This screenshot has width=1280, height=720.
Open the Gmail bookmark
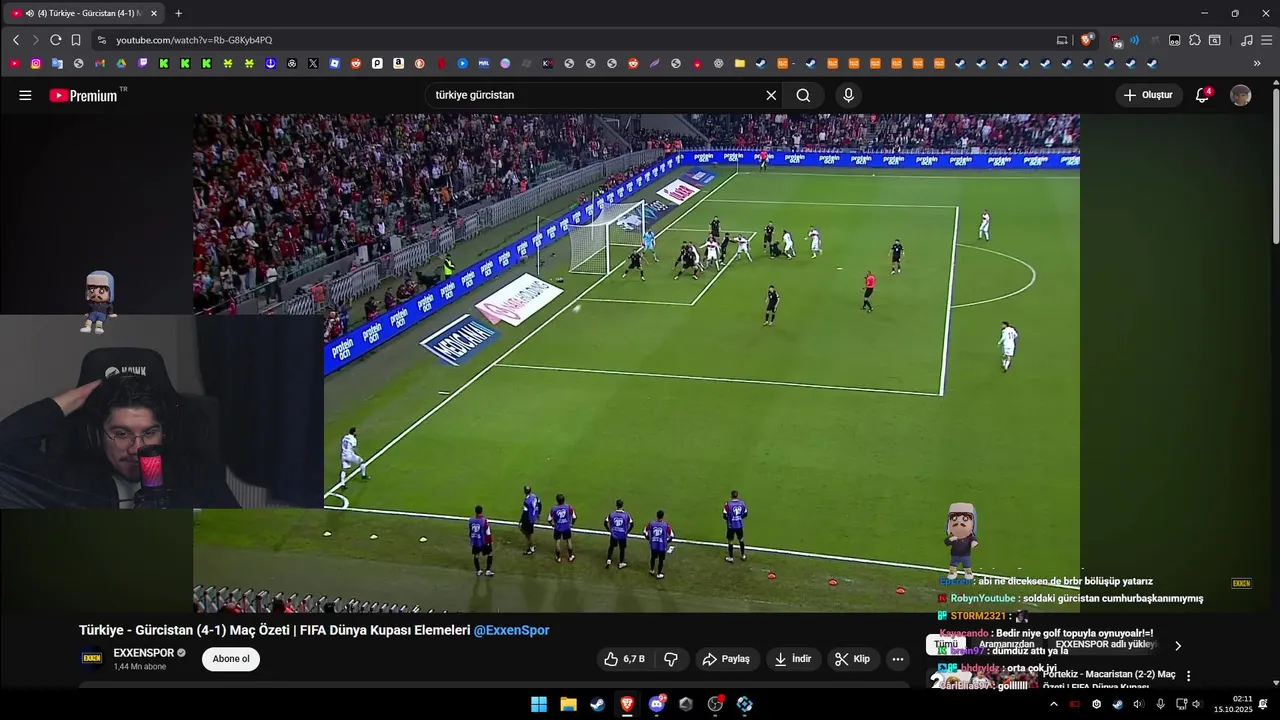[100, 63]
